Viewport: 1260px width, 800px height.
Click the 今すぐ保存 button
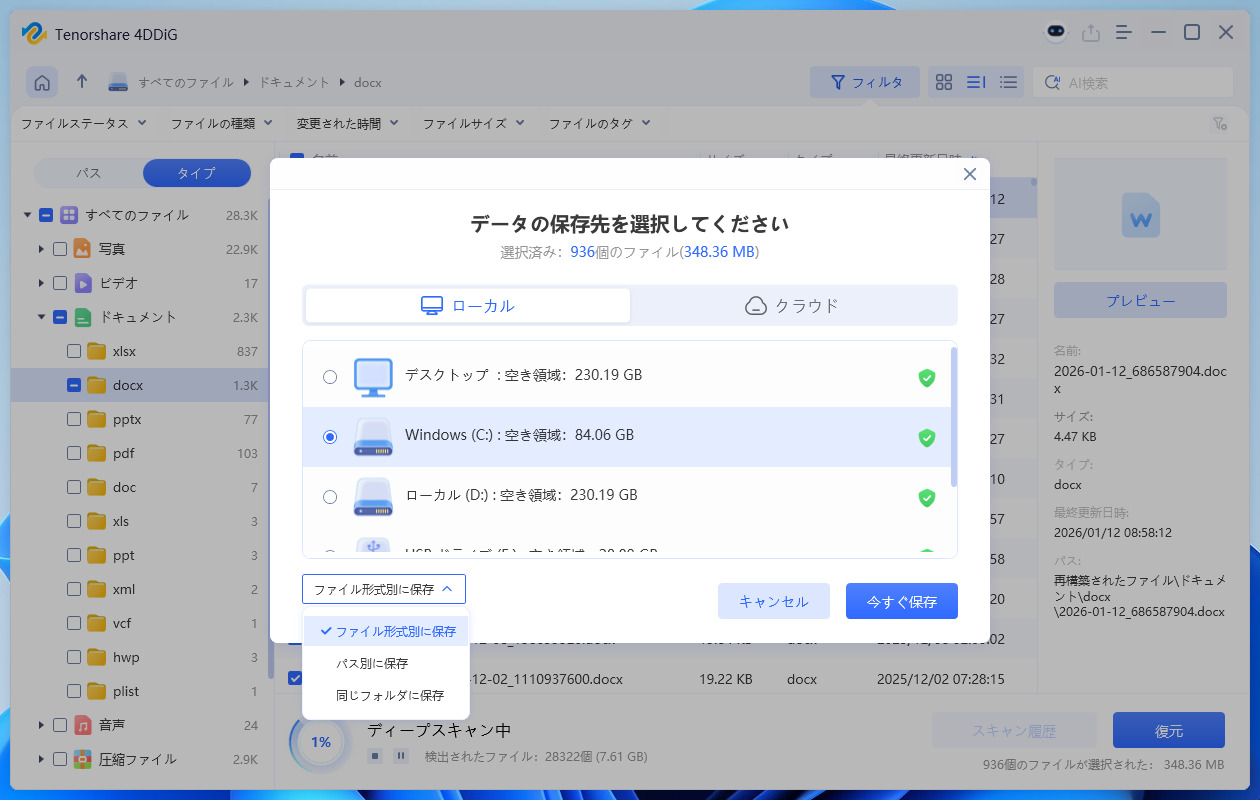pos(902,601)
